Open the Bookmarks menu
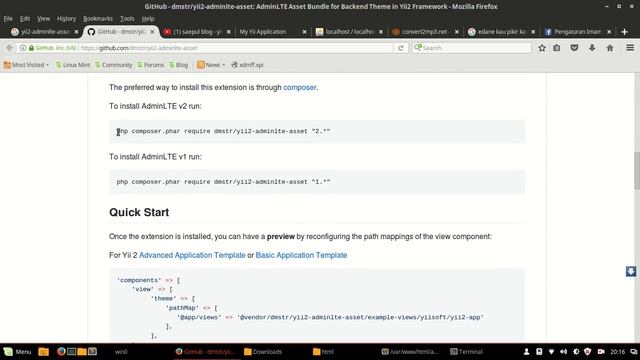The height and width of the screenshot is (360, 640). pos(98,19)
